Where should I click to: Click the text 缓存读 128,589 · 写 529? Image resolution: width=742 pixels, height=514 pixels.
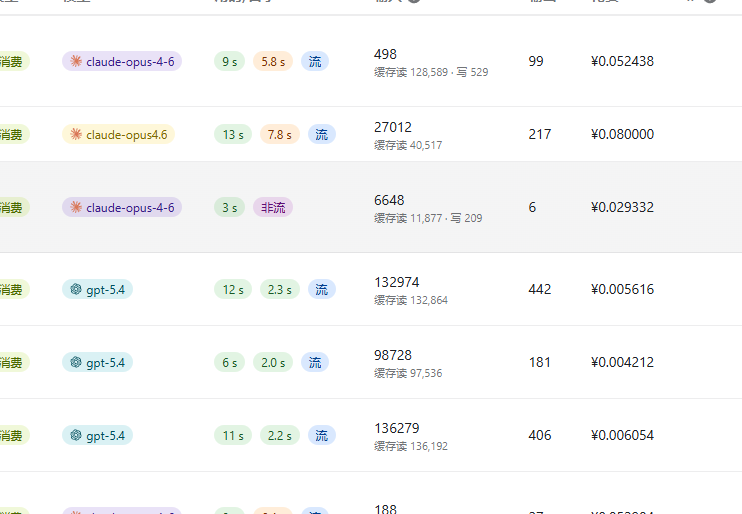431,72
